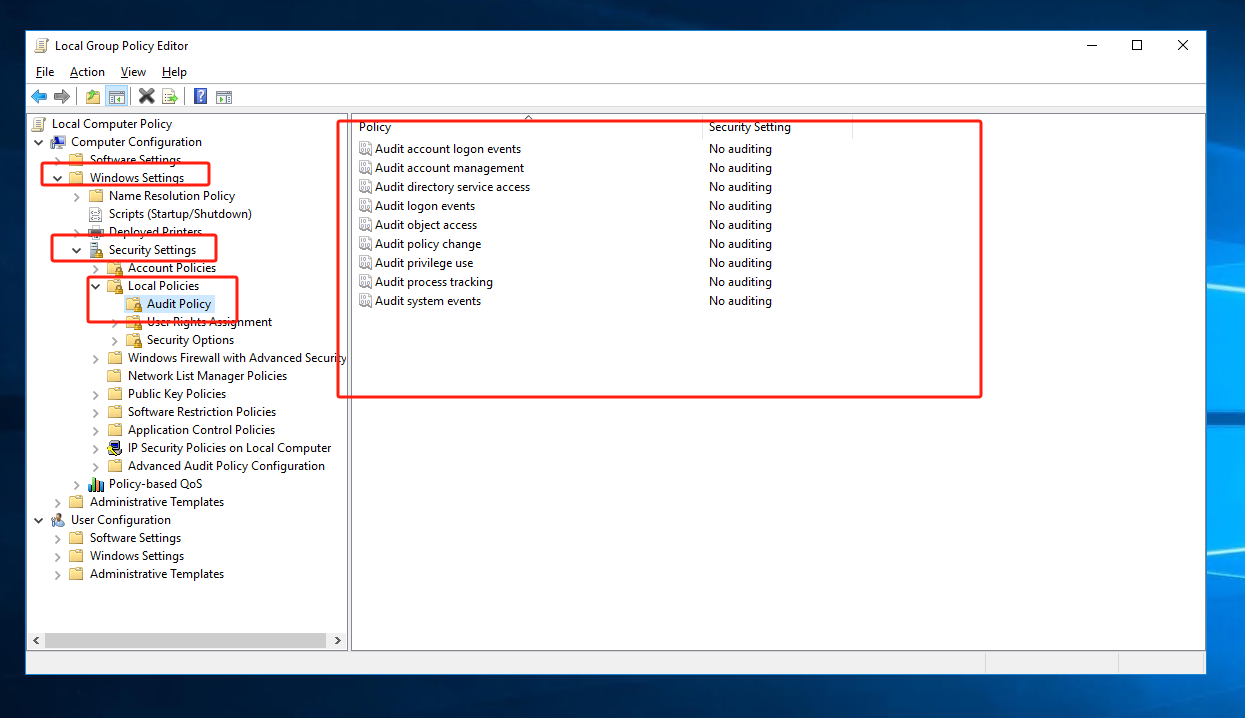Select Advanced Audit Policy Configuration in tree

[226, 466]
